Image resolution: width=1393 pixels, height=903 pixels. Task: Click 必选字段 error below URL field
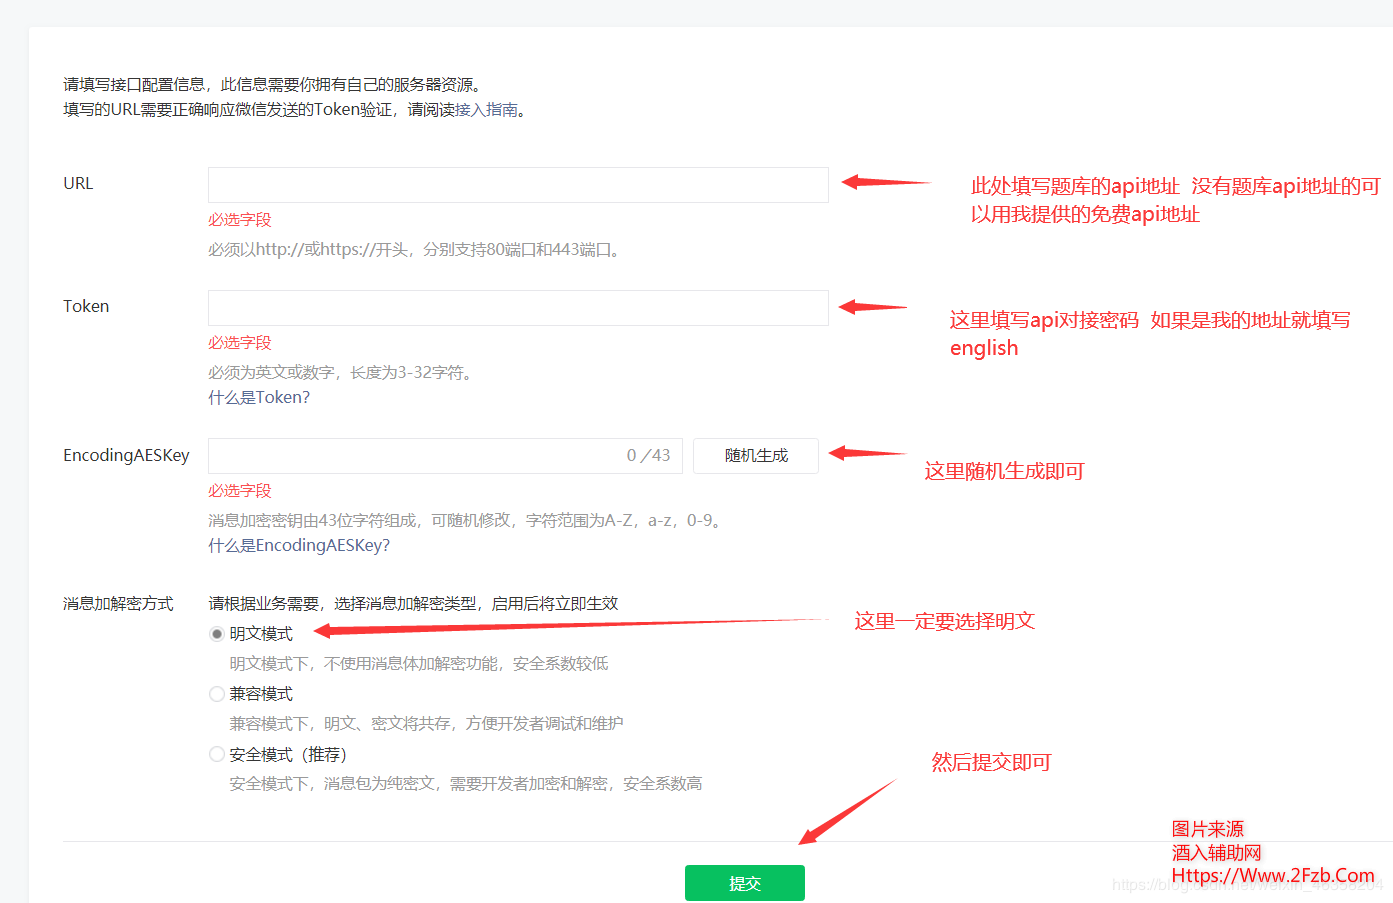pos(240,220)
